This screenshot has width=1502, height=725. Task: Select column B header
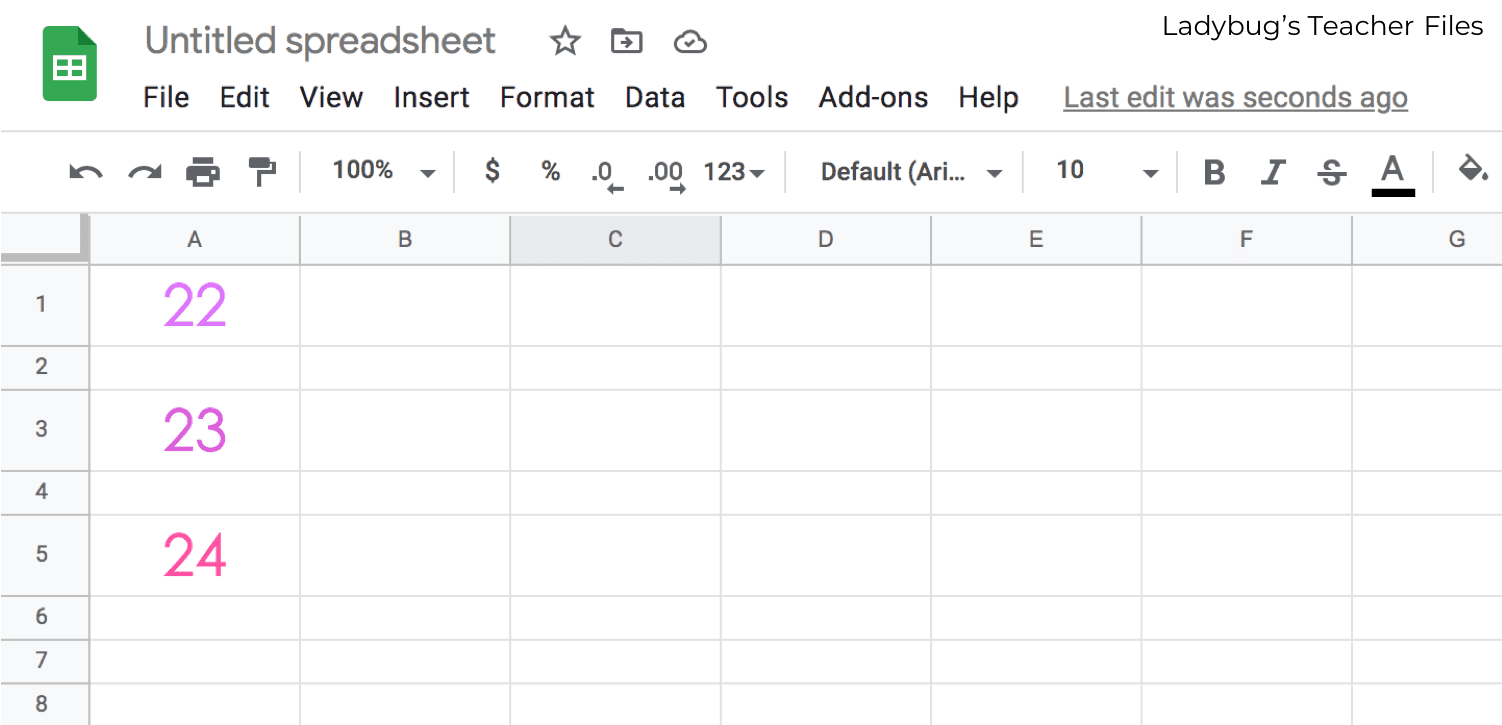[x=405, y=239]
